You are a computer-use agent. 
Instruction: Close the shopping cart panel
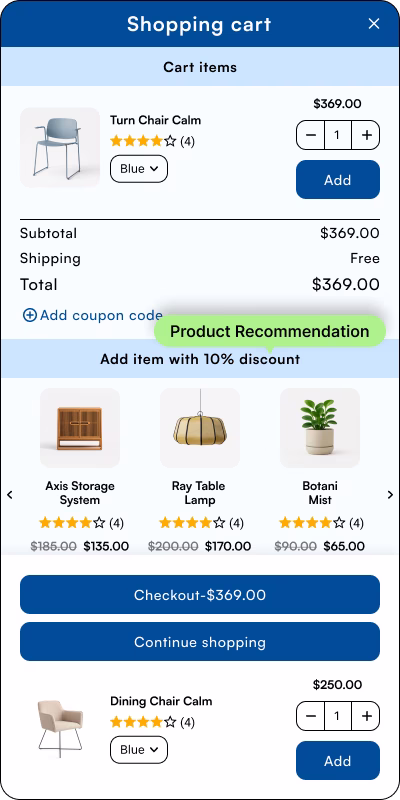374,23
